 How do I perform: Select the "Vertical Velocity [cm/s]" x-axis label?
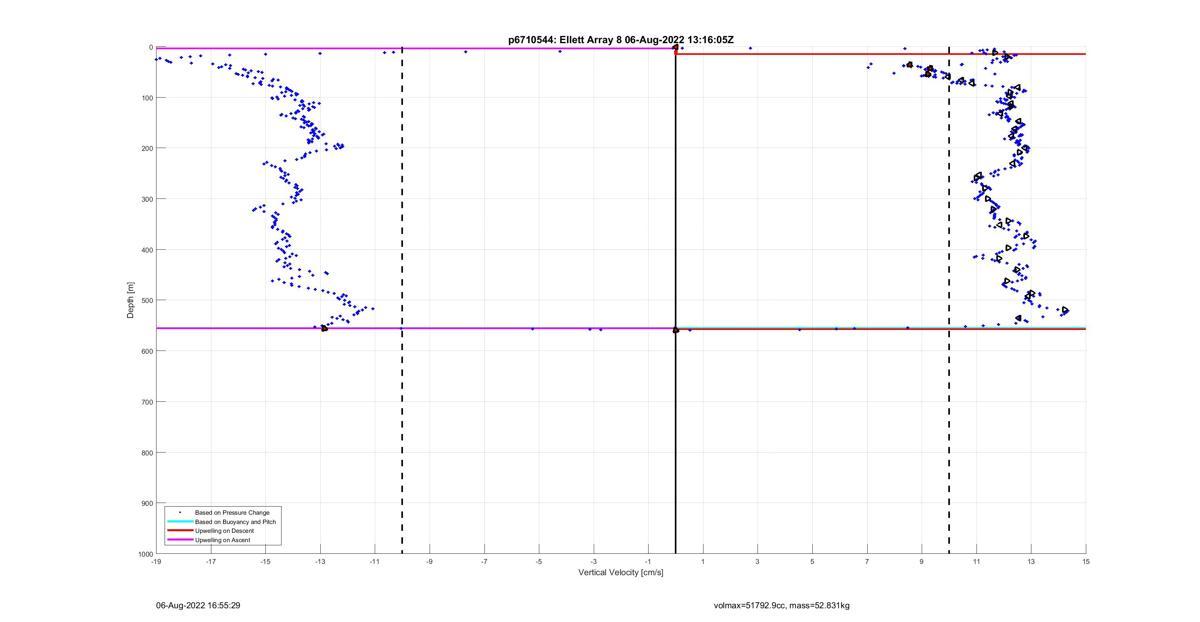(621, 572)
